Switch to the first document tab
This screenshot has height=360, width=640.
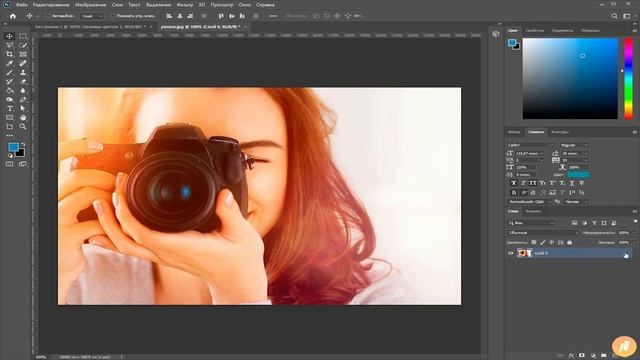click(90, 27)
